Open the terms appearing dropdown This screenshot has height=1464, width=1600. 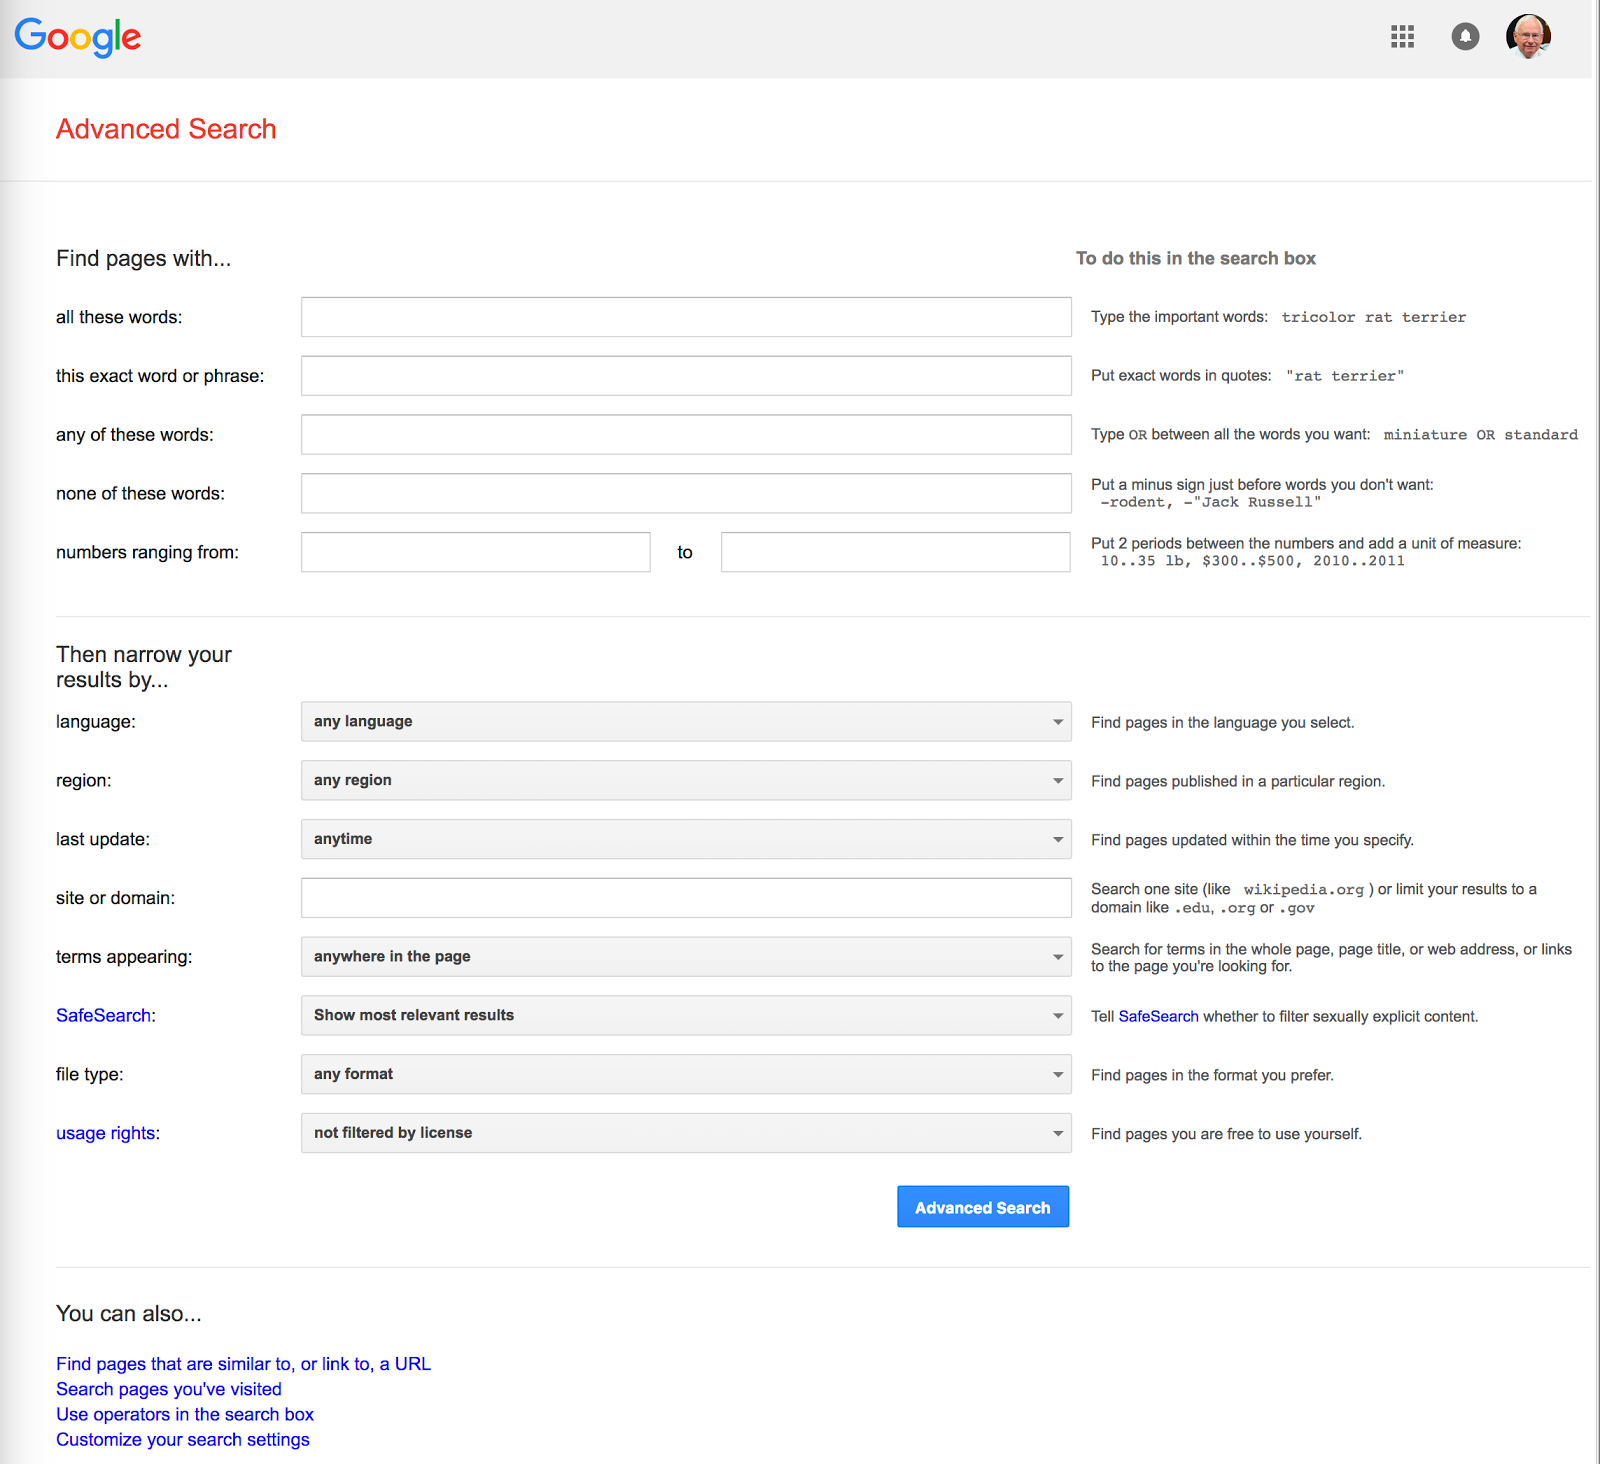click(685, 956)
